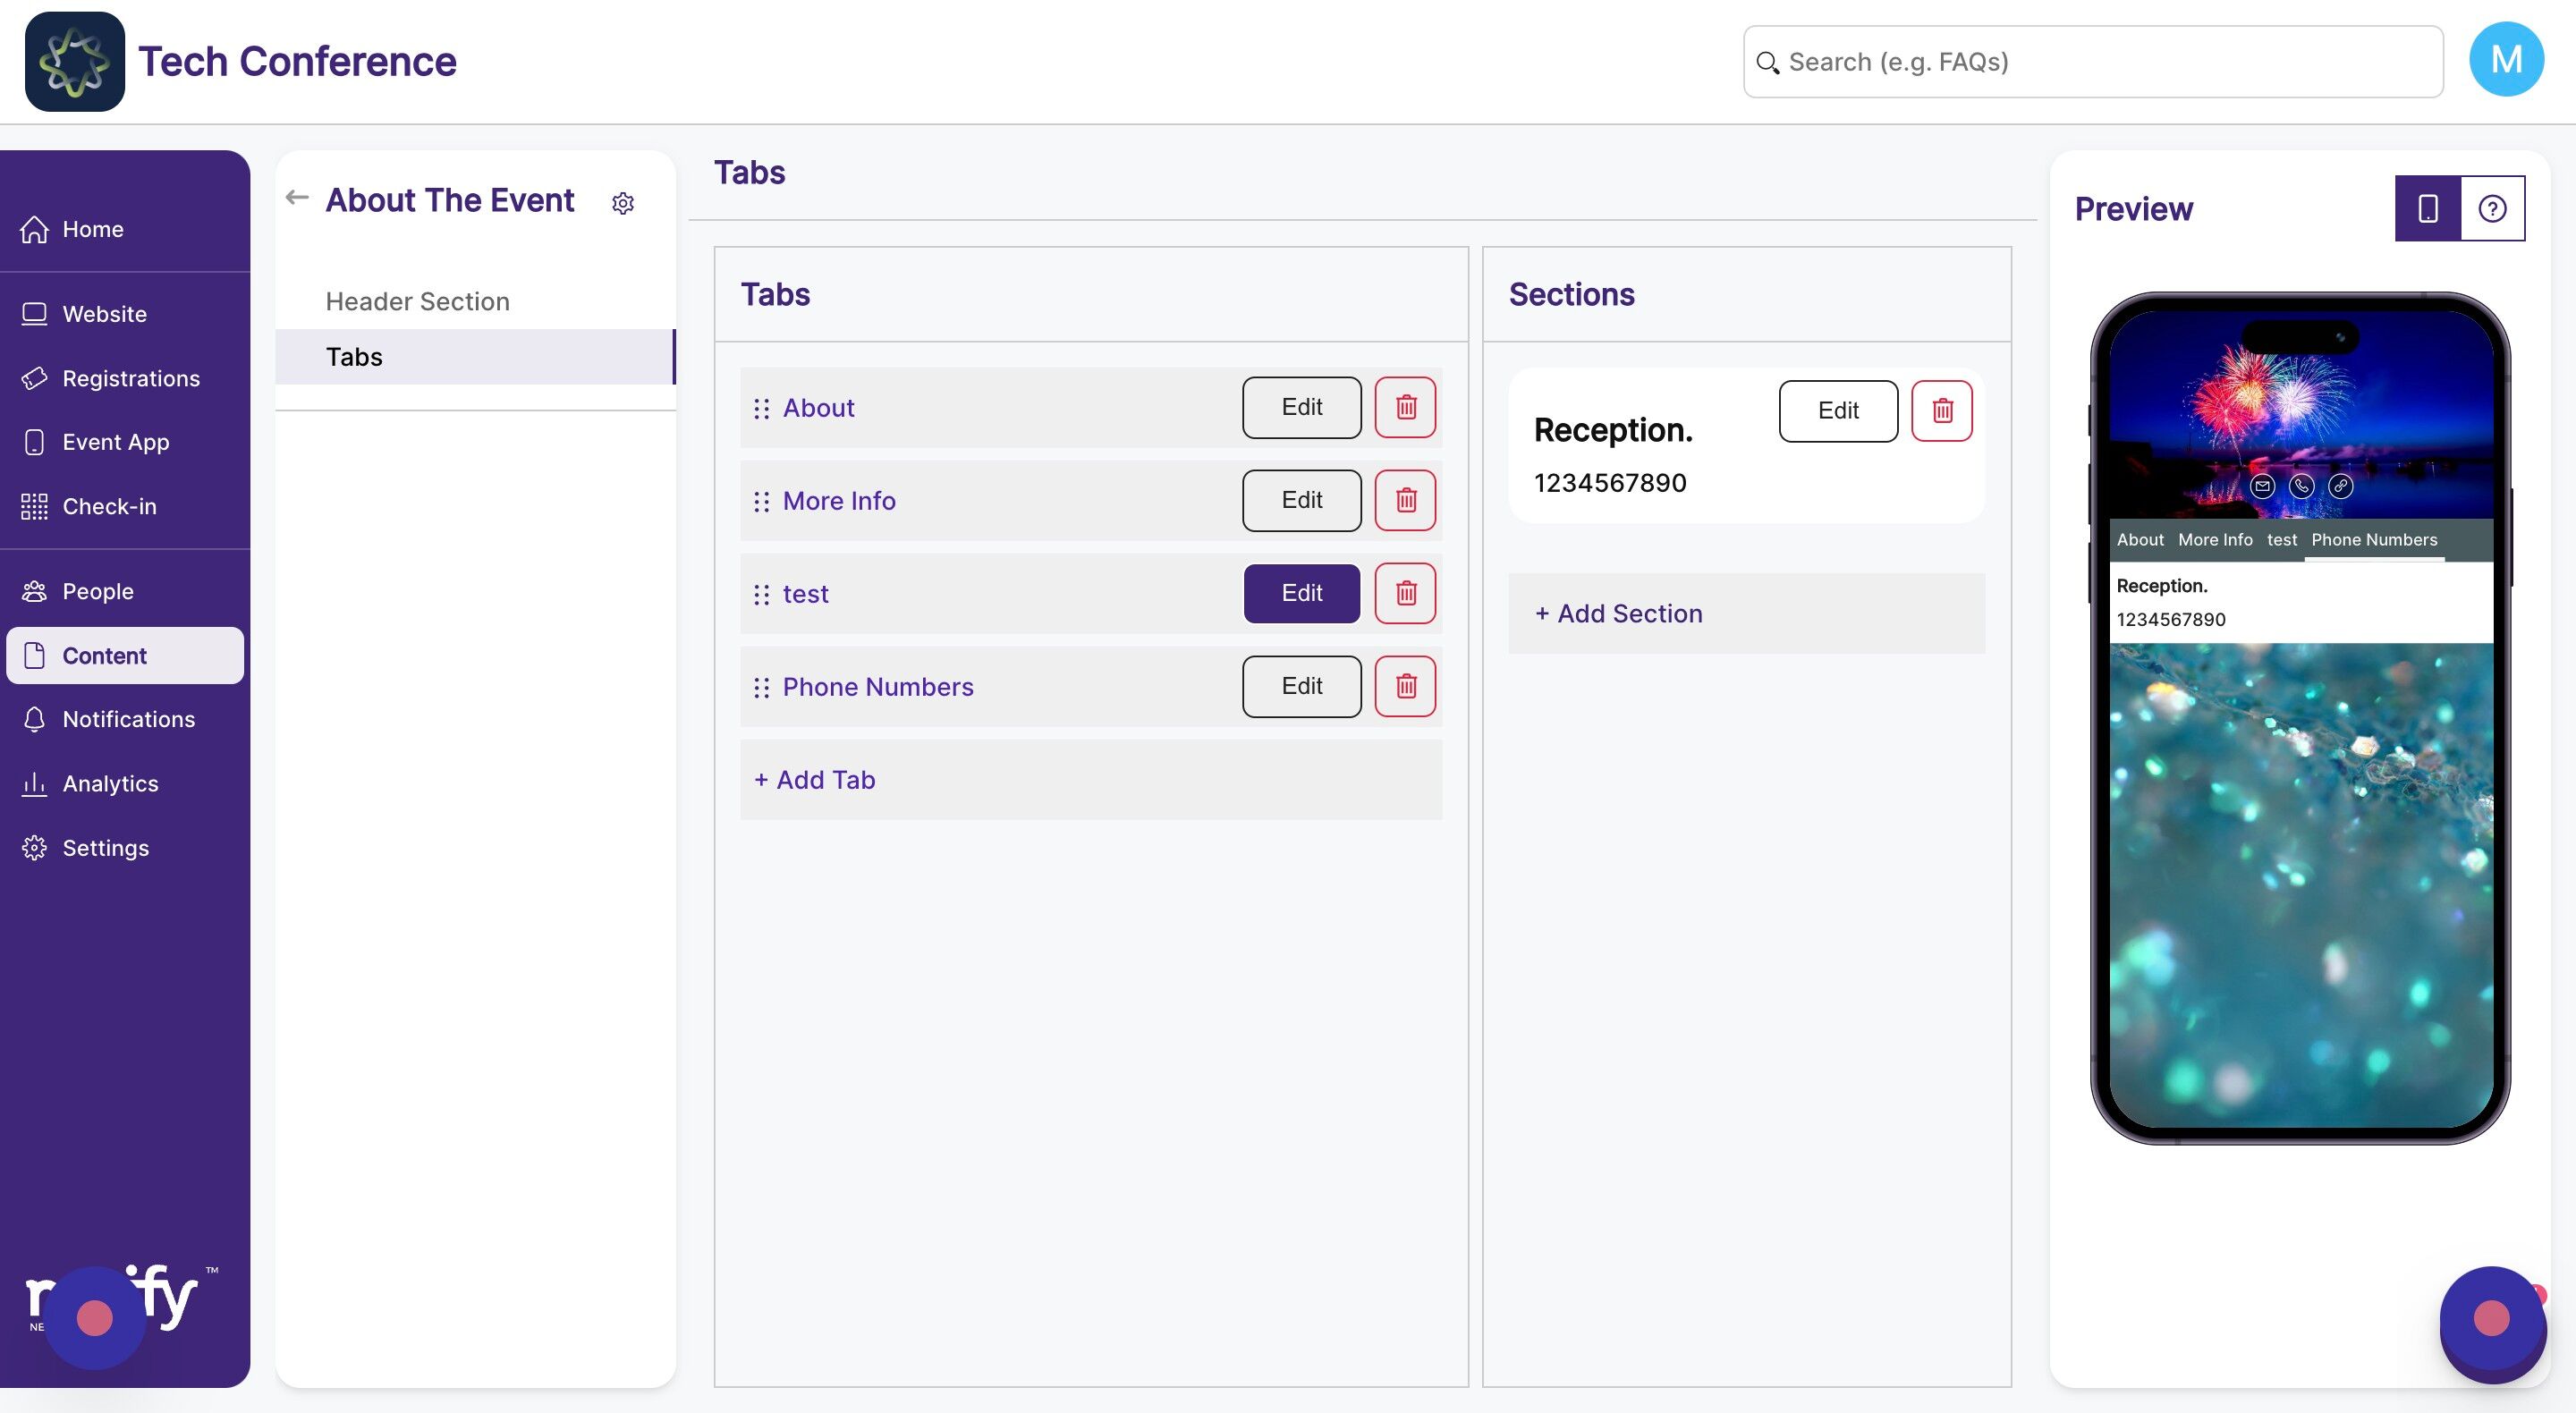Click the drag handle for More Info tab
Image resolution: width=2576 pixels, height=1413 pixels.
coord(761,501)
